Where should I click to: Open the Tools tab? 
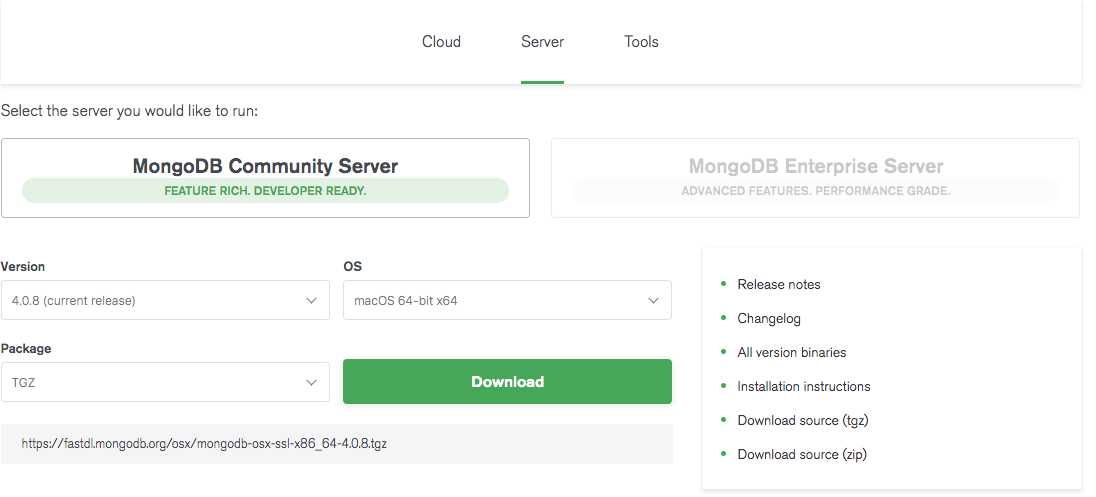pyautogui.click(x=641, y=42)
